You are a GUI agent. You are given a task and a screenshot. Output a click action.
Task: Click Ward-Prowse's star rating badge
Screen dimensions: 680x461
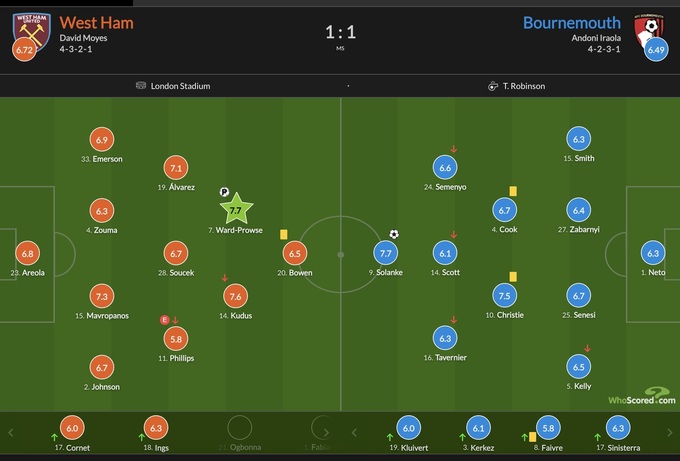point(236,211)
